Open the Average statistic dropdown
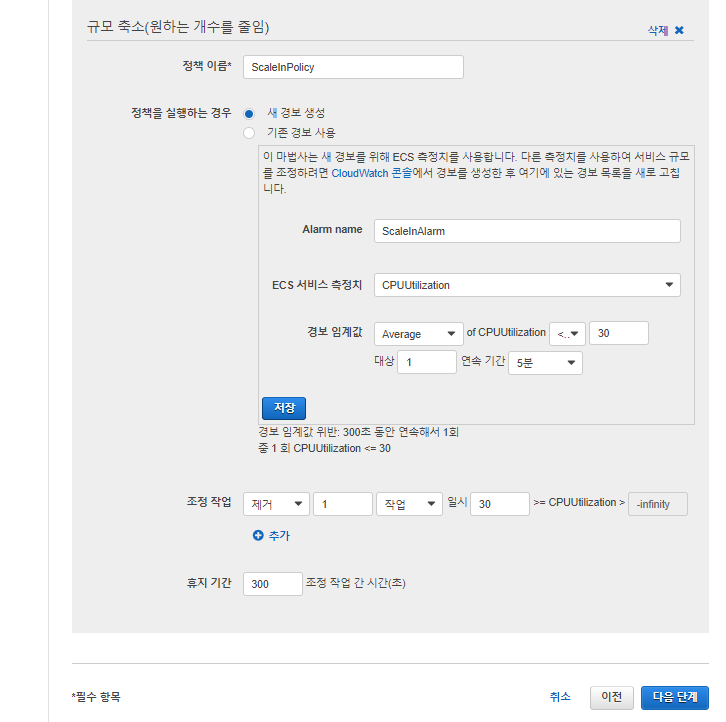Viewport: 726px width, 722px height. pos(419,334)
